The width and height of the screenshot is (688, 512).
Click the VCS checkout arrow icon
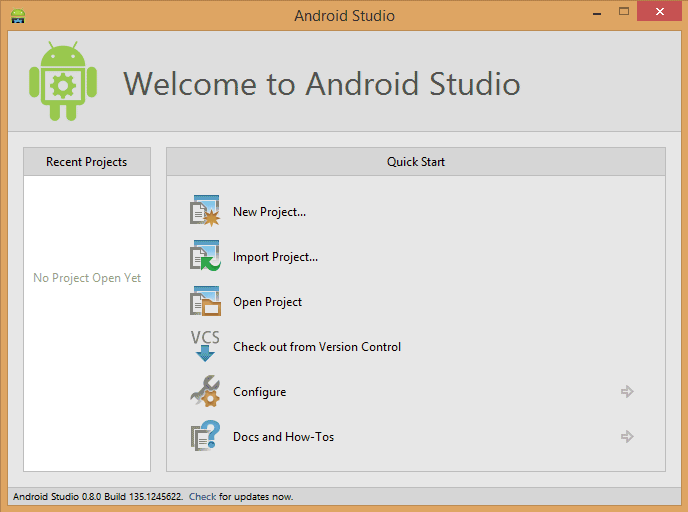pos(205,346)
